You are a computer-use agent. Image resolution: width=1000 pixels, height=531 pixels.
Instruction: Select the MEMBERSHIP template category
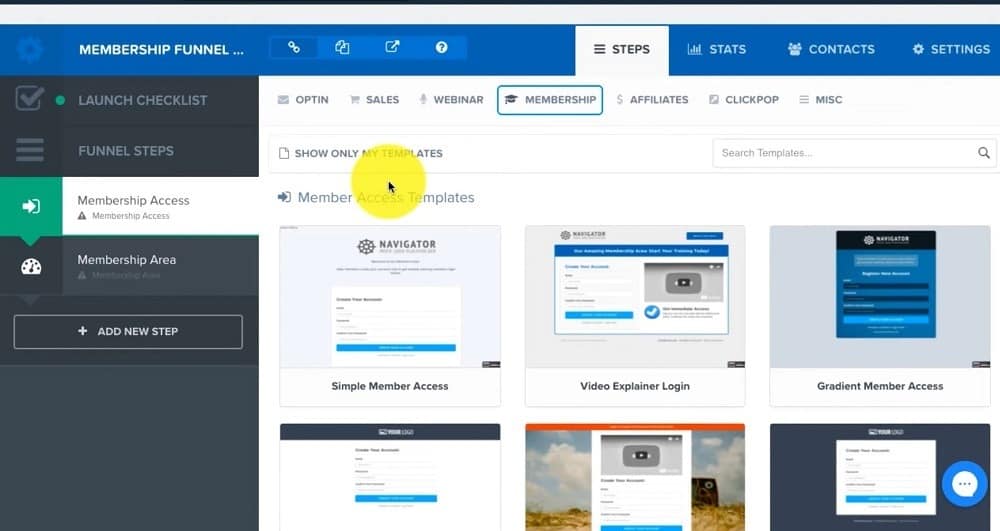(550, 100)
